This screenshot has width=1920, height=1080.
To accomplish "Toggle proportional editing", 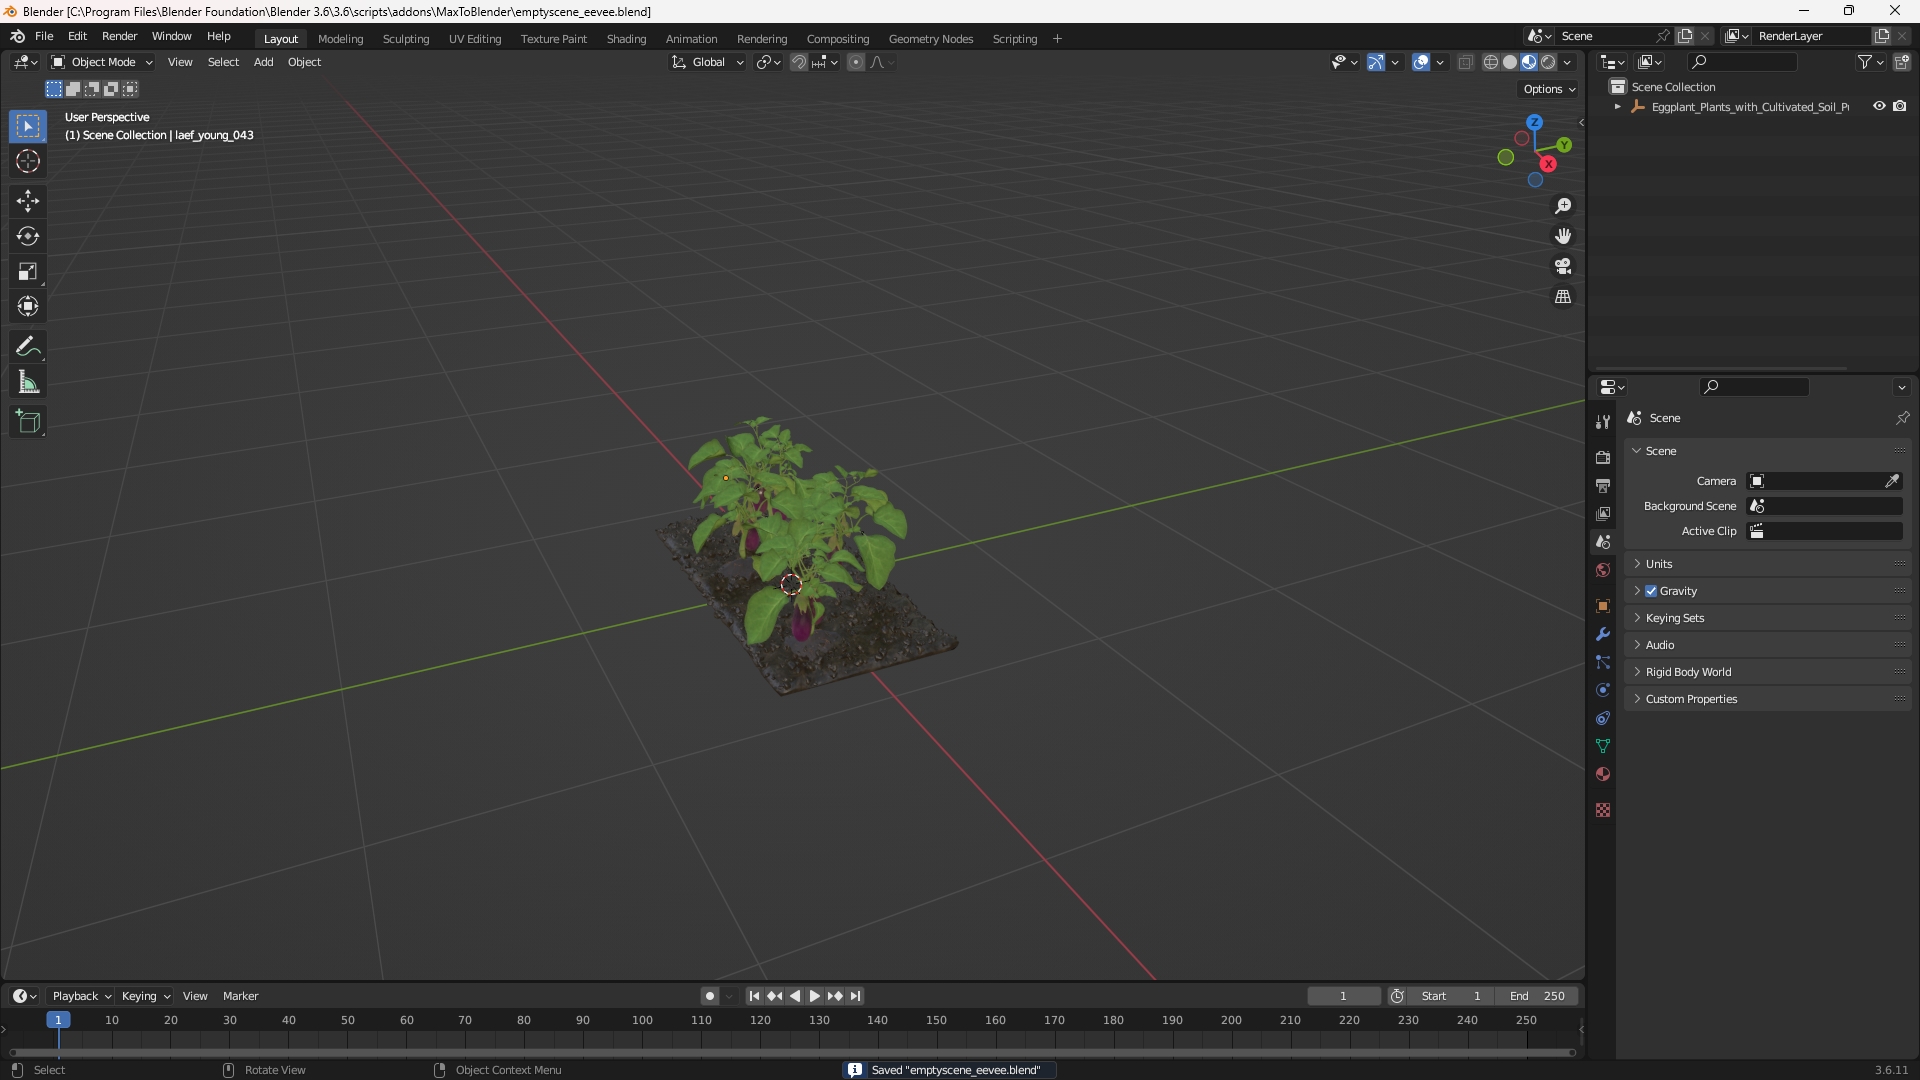I will [856, 62].
